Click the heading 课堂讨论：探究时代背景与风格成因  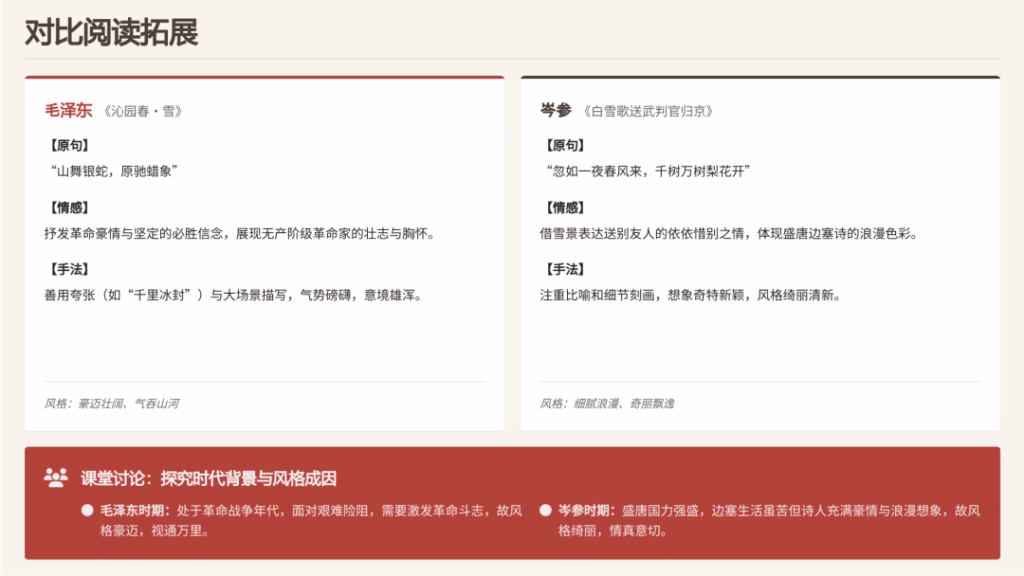209,479
